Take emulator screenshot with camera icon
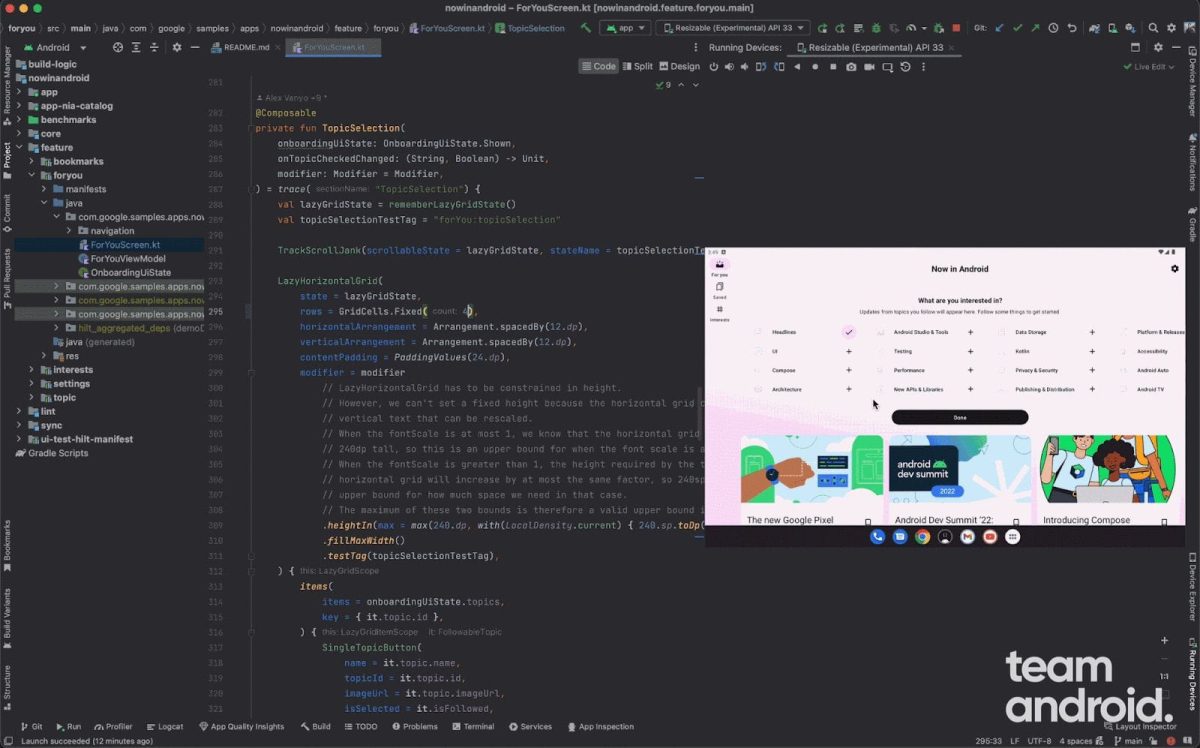 click(x=851, y=66)
